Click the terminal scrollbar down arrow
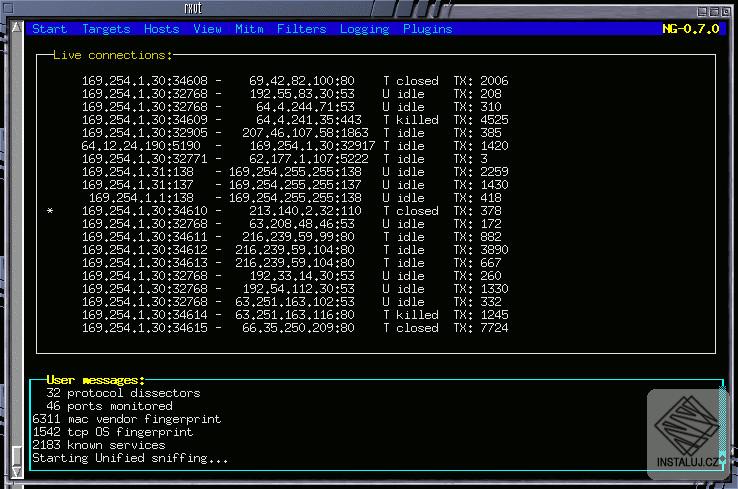The image size is (738, 489). click(17, 472)
